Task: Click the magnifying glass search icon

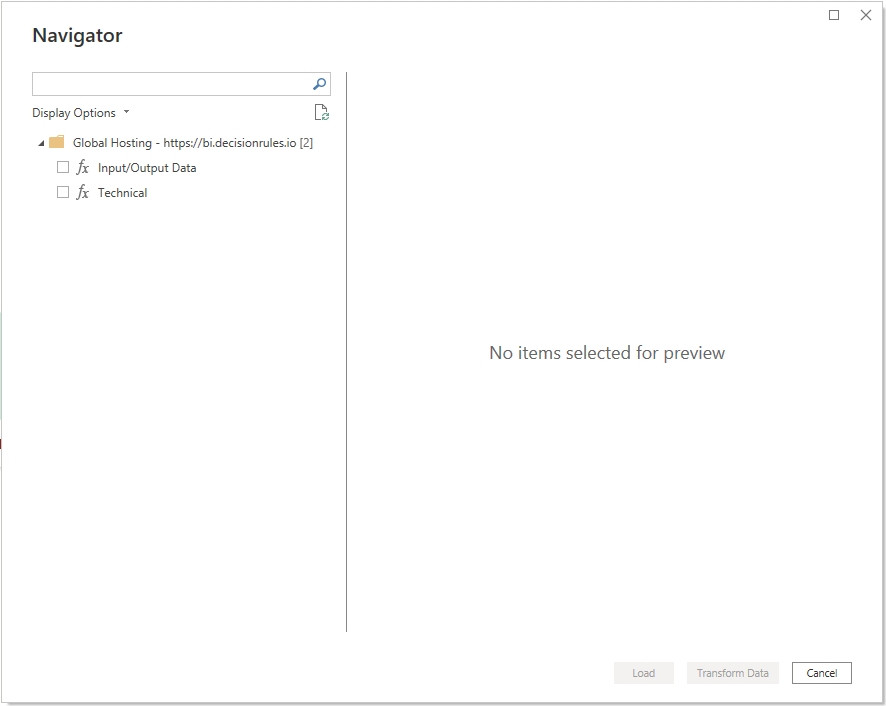Action: [319, 85]
